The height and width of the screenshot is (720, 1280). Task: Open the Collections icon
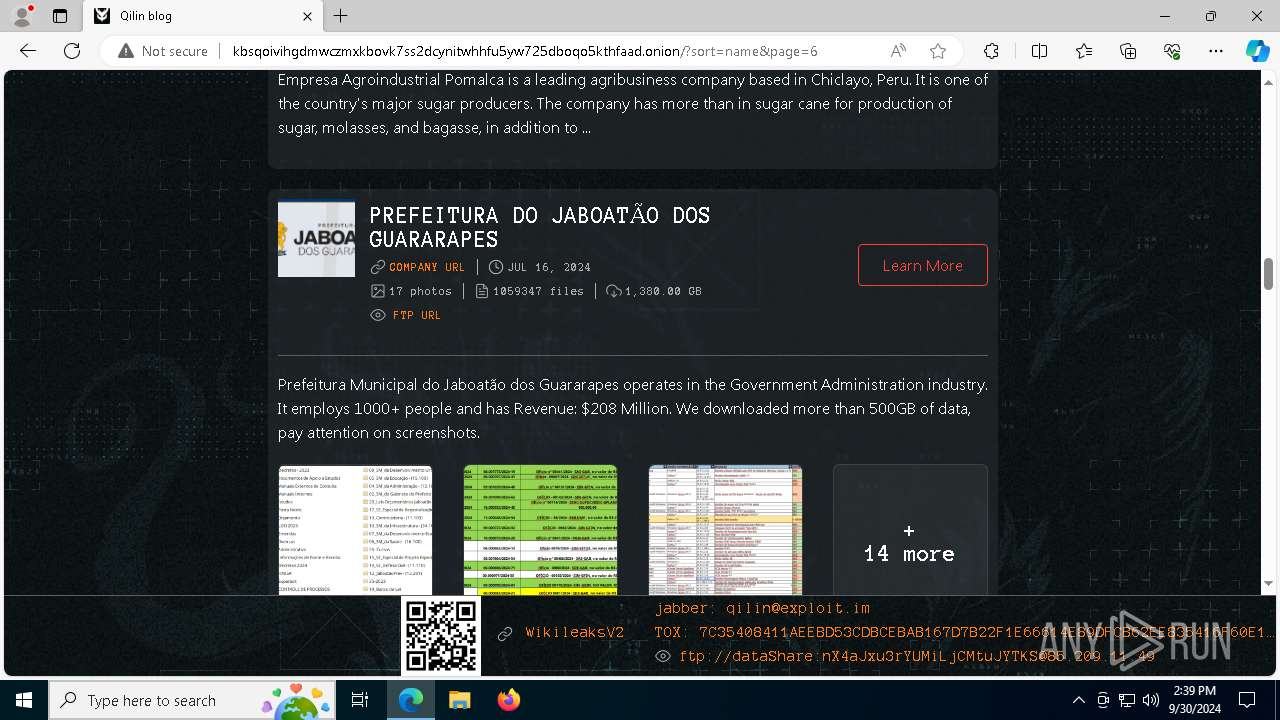pyautogui.click(x=1128, y=51)
